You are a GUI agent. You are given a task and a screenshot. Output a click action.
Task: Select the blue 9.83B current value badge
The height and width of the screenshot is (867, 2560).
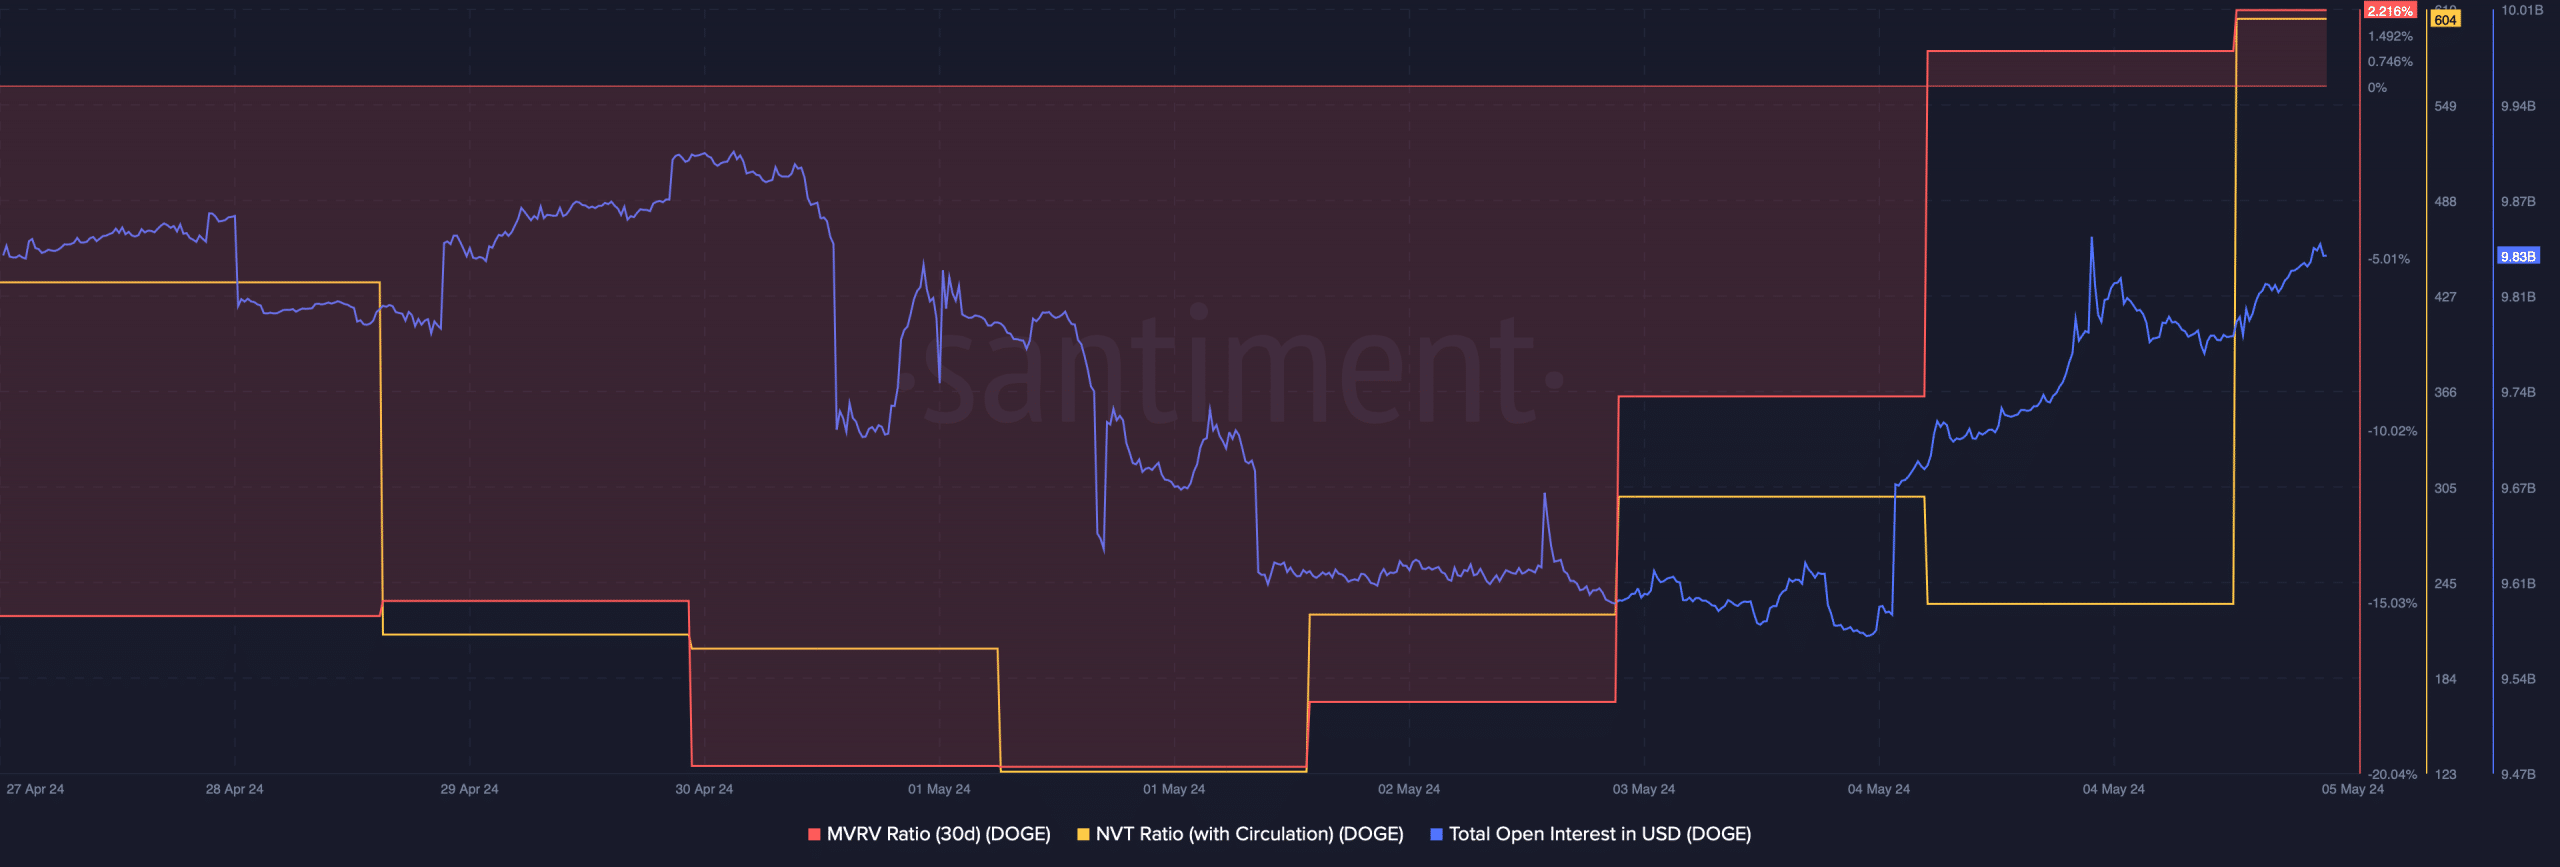2518,256
